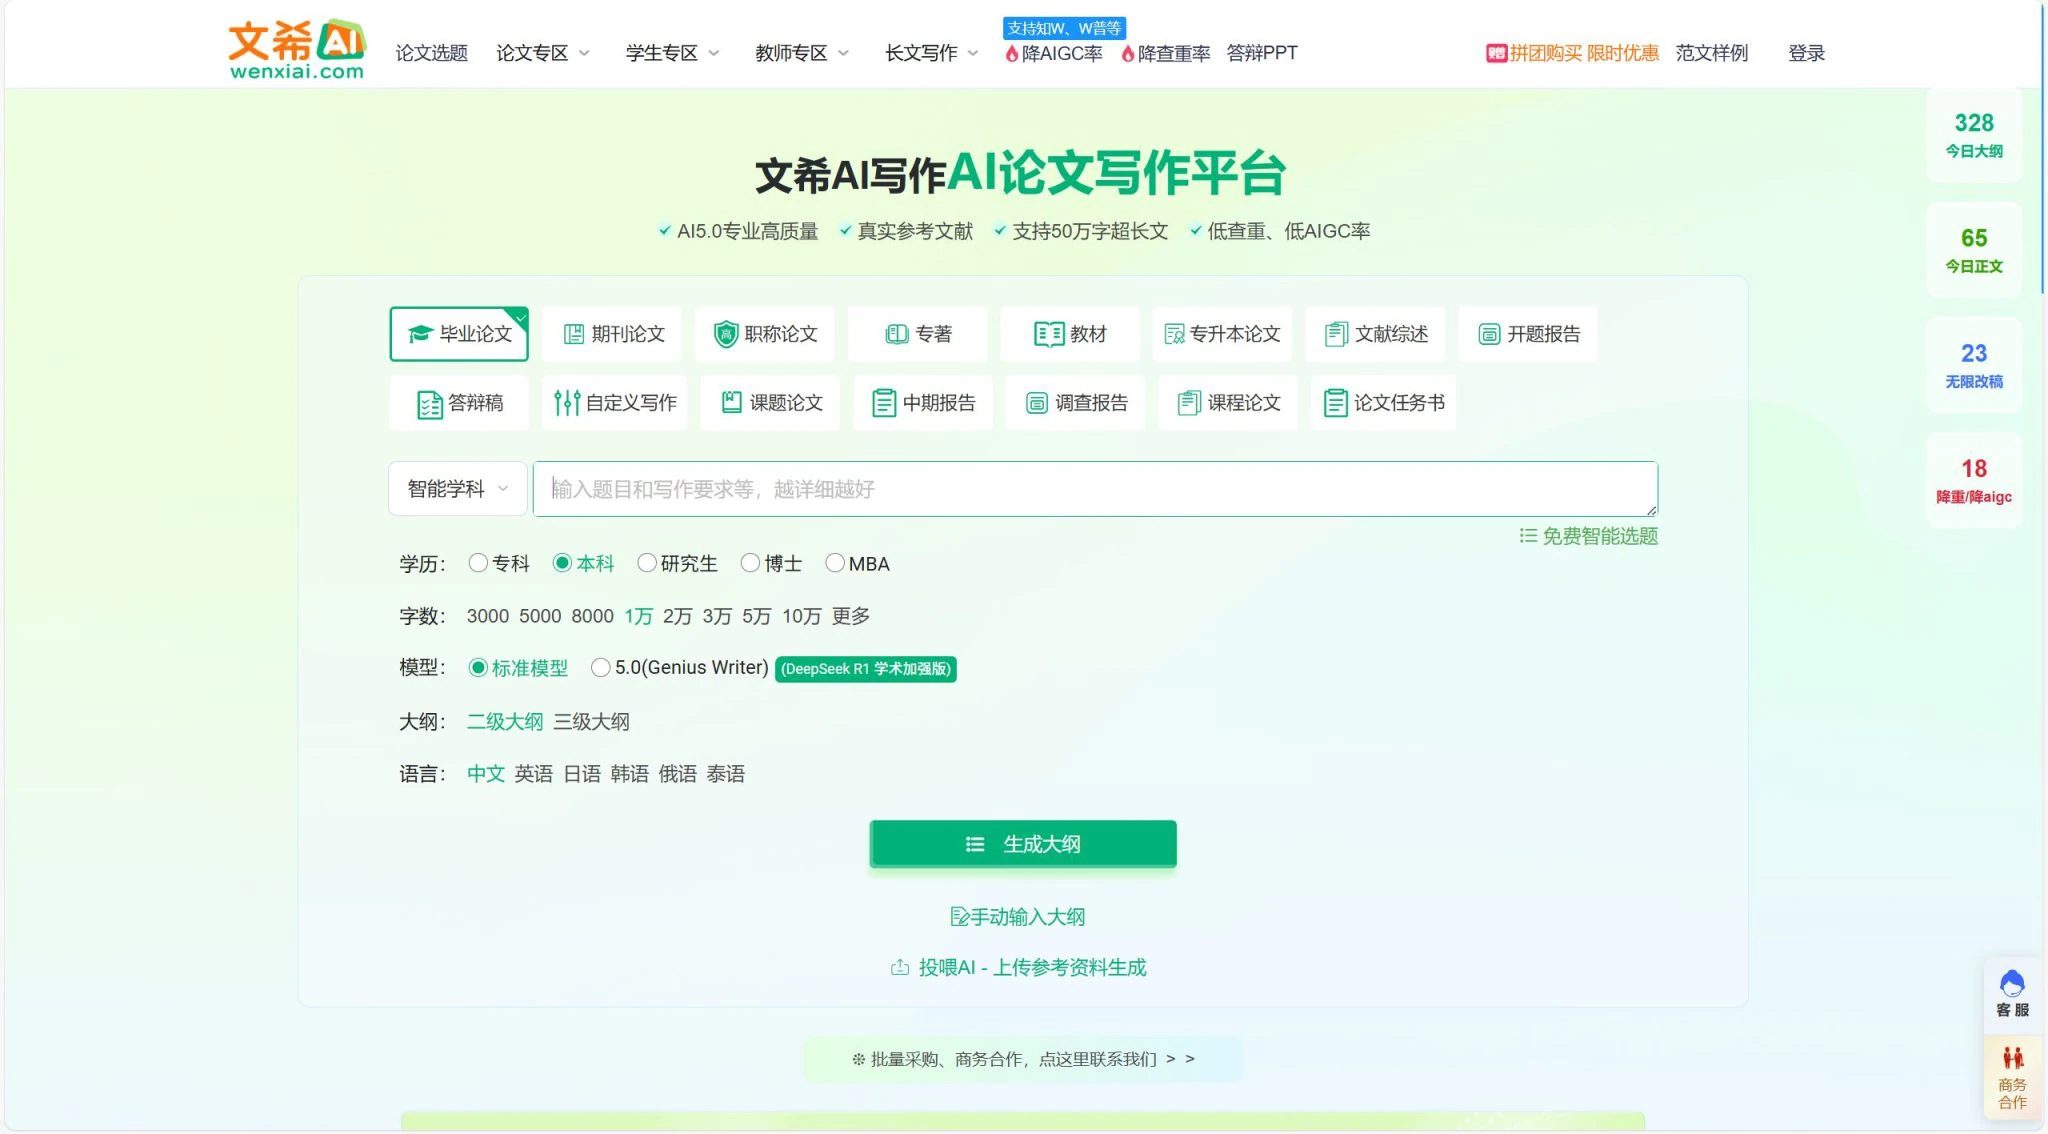Click the topic and requirements input field
Viewport: 2048px width, 1134px height.
tap(1095, 489)
